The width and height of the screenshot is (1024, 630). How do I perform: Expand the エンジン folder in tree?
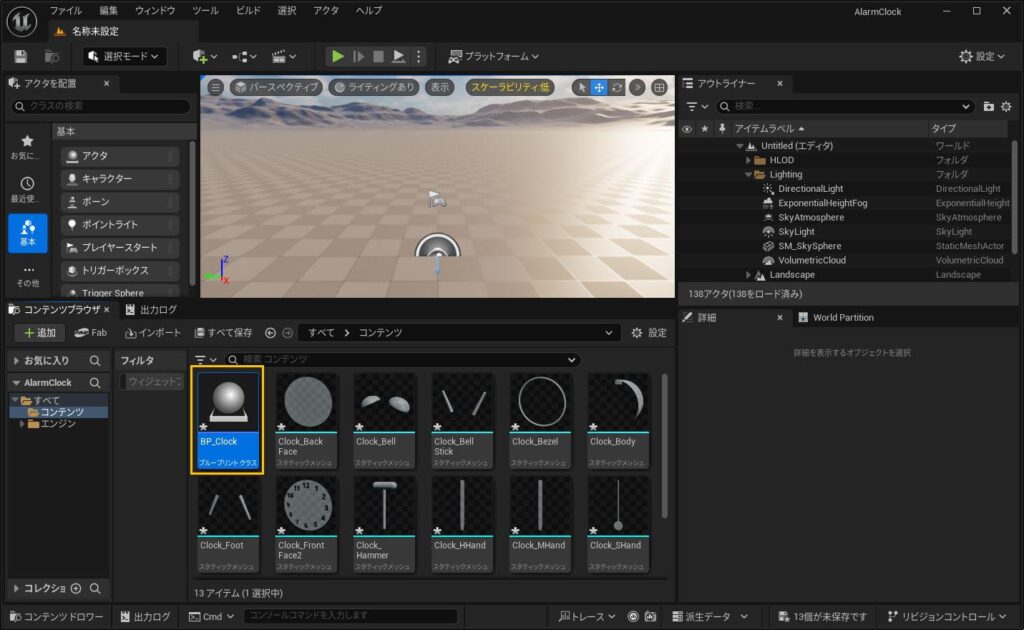23,423
